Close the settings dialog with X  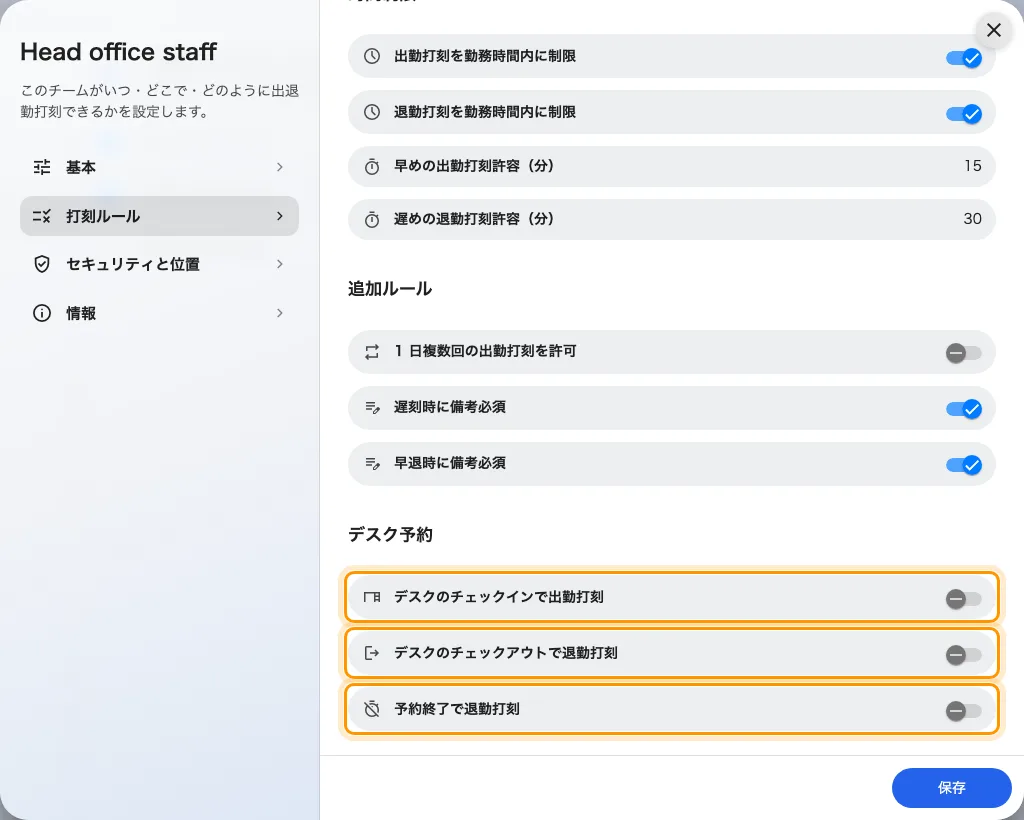994,30
